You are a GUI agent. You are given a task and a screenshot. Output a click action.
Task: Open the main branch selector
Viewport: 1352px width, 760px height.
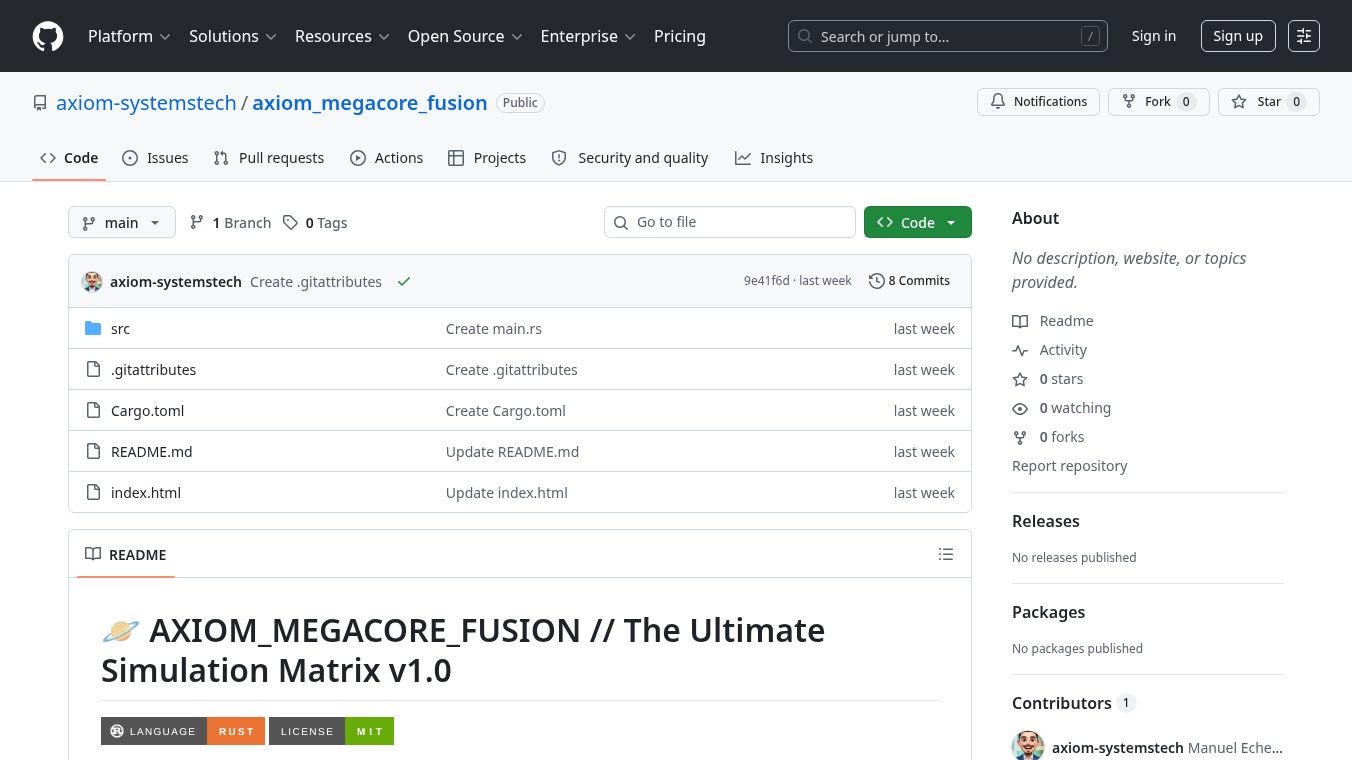pyautogui.click(x=122, y=222)
